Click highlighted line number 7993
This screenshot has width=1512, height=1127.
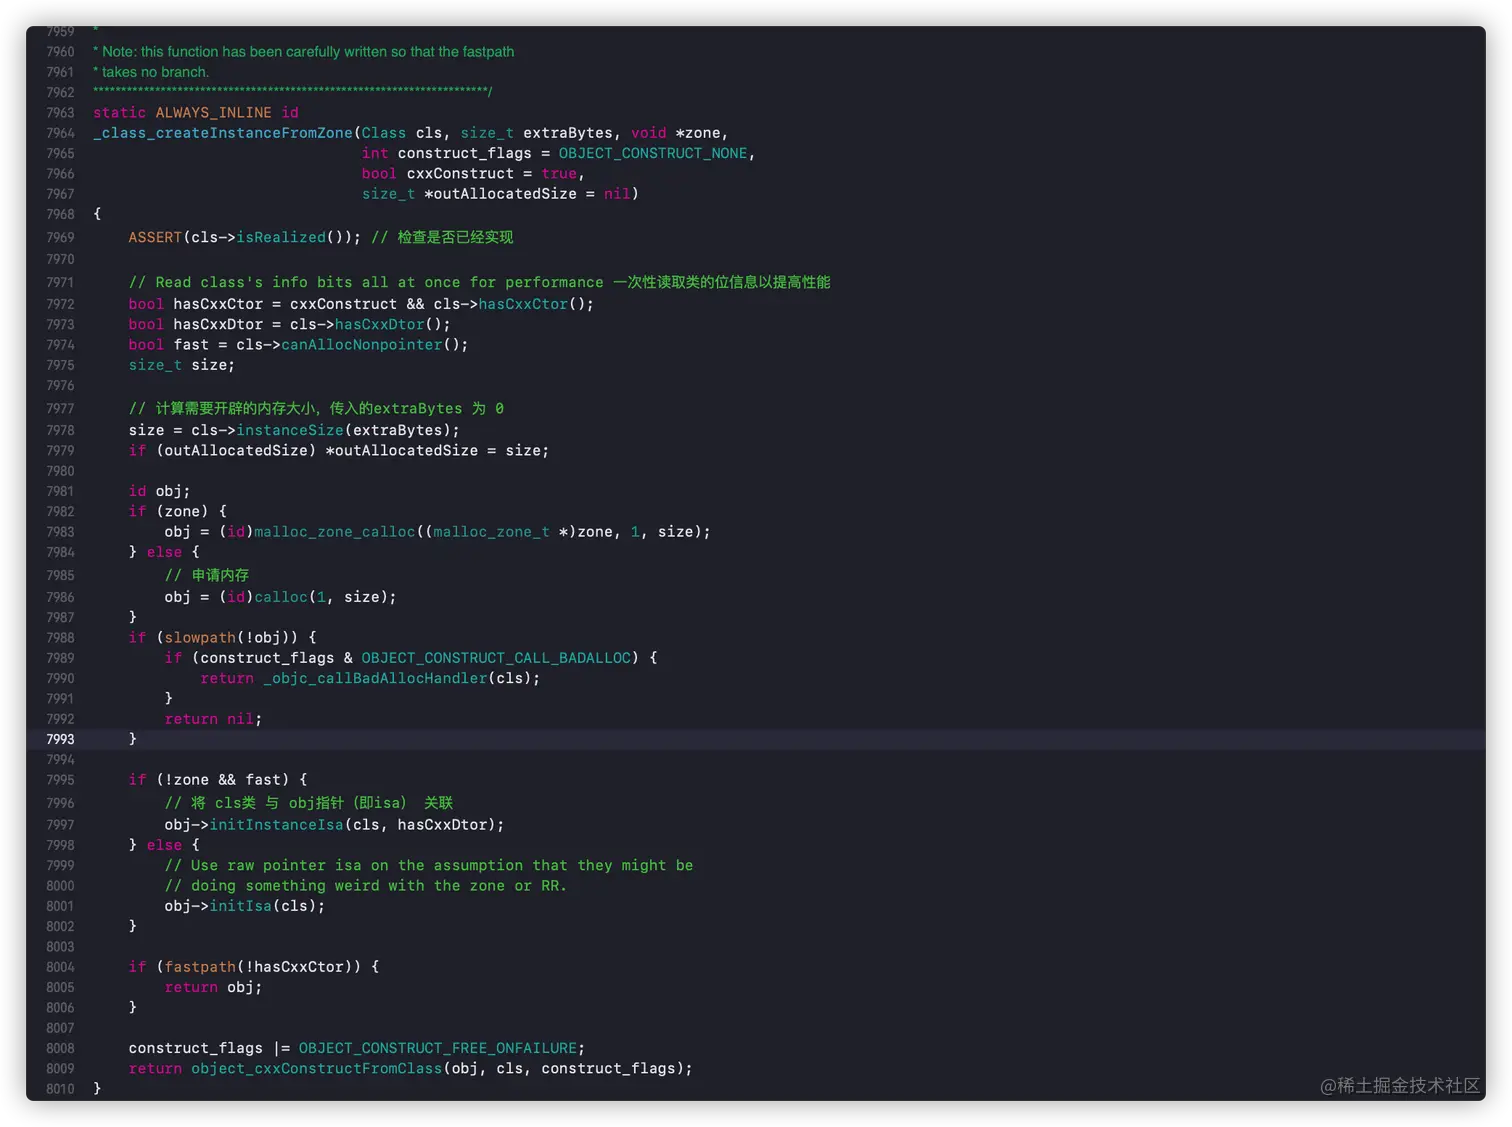click(60, 739)
